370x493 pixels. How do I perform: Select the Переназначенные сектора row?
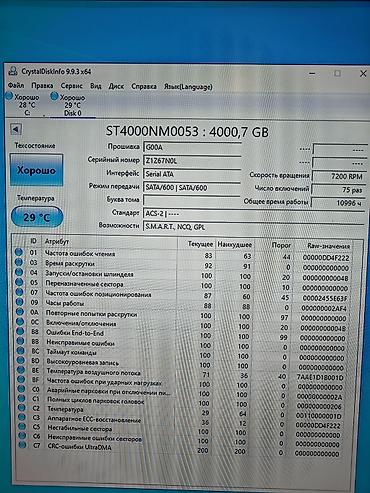tap(183, 285)
